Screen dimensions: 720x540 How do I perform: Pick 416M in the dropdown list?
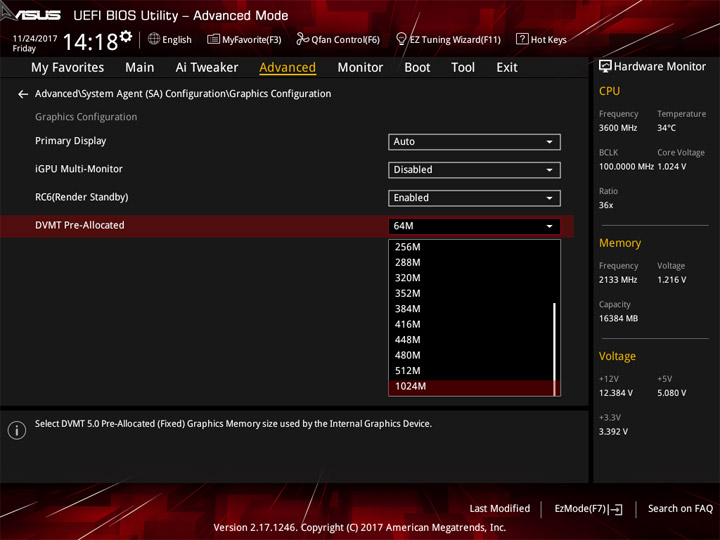pos(471,325)
